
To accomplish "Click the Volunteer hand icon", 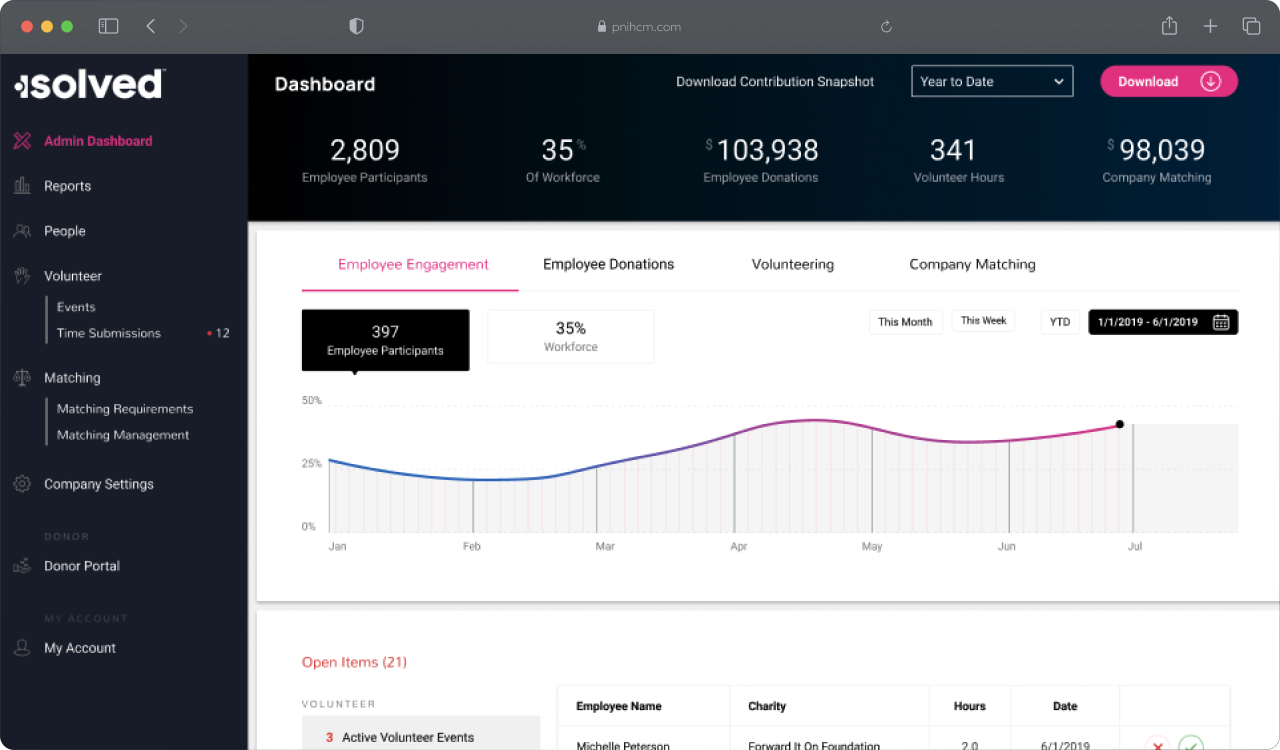I will 22,276.
